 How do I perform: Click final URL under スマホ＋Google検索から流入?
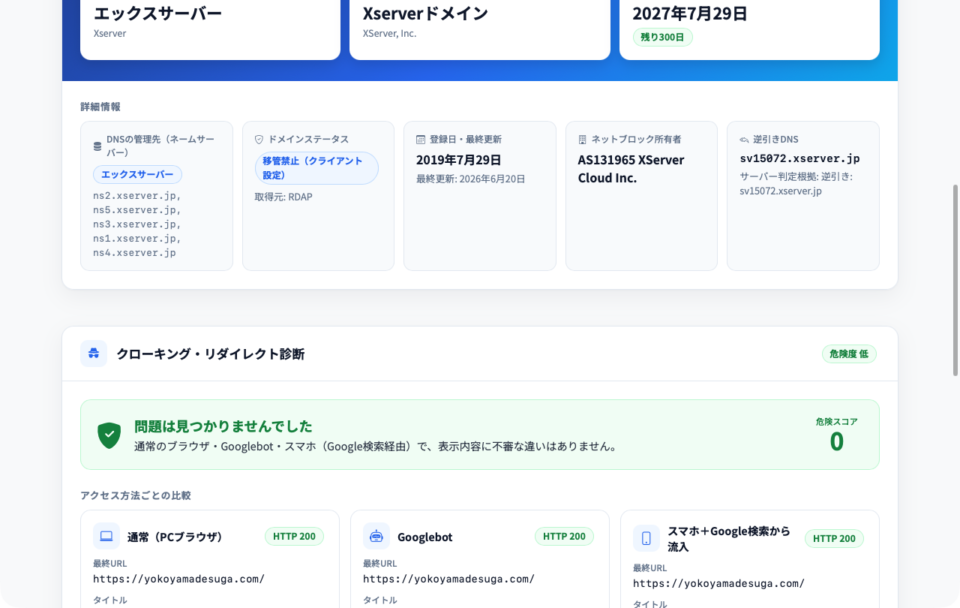tap(719, 584)
